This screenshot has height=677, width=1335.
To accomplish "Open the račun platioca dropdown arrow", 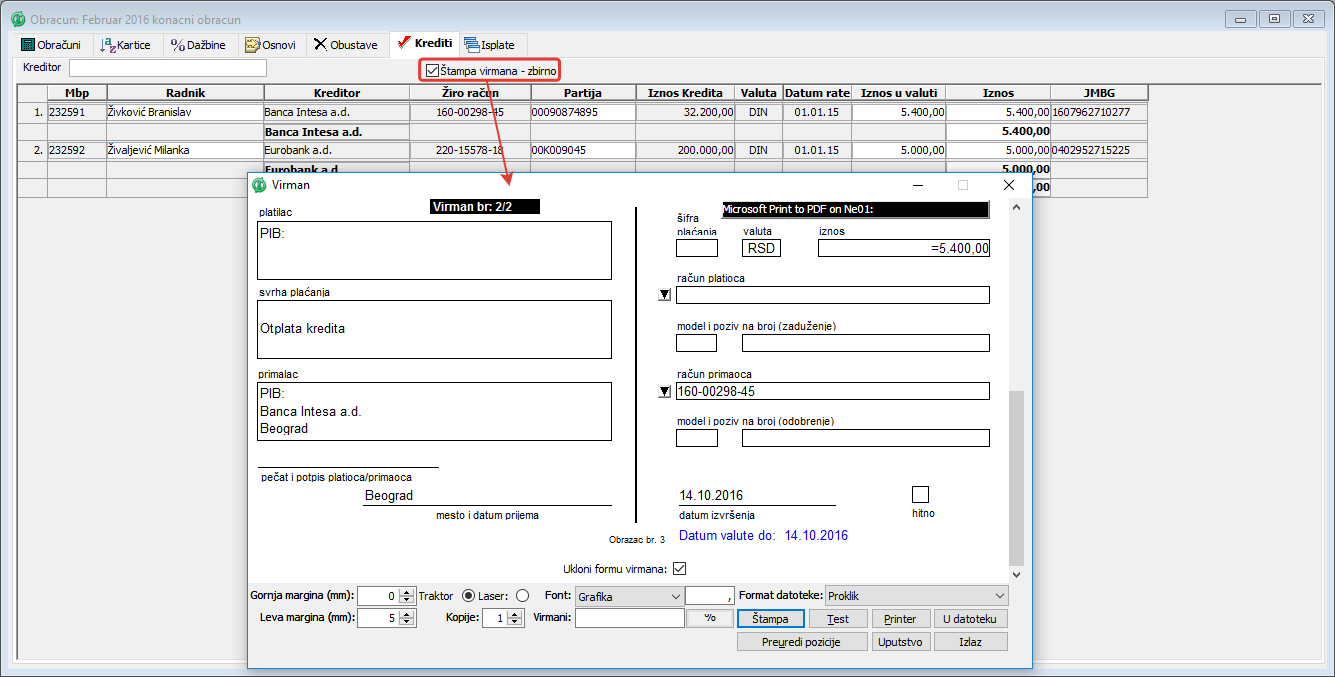I will tap(664, 295).
